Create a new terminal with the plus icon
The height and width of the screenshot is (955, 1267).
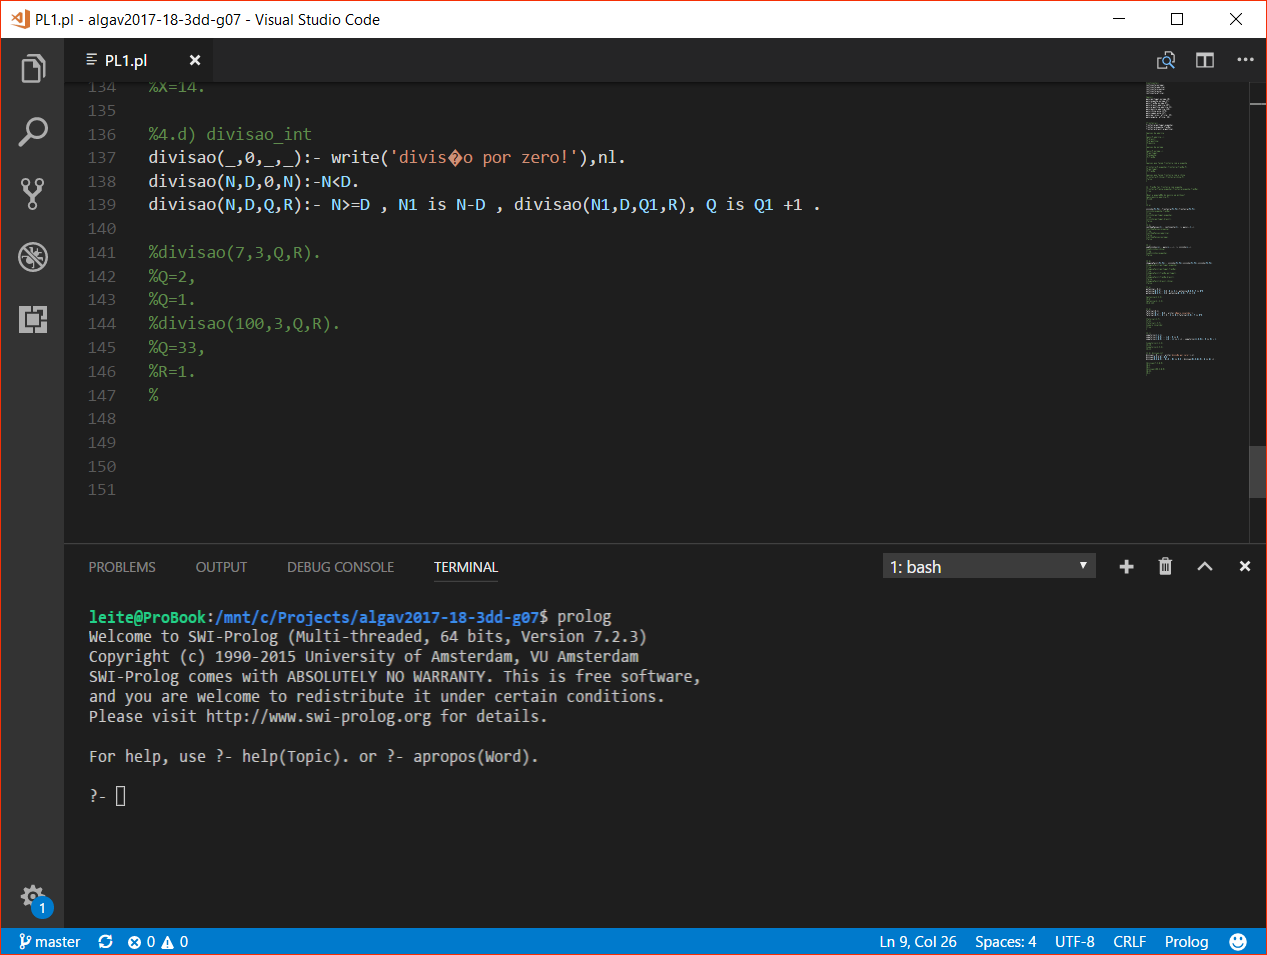point(1126,566)
